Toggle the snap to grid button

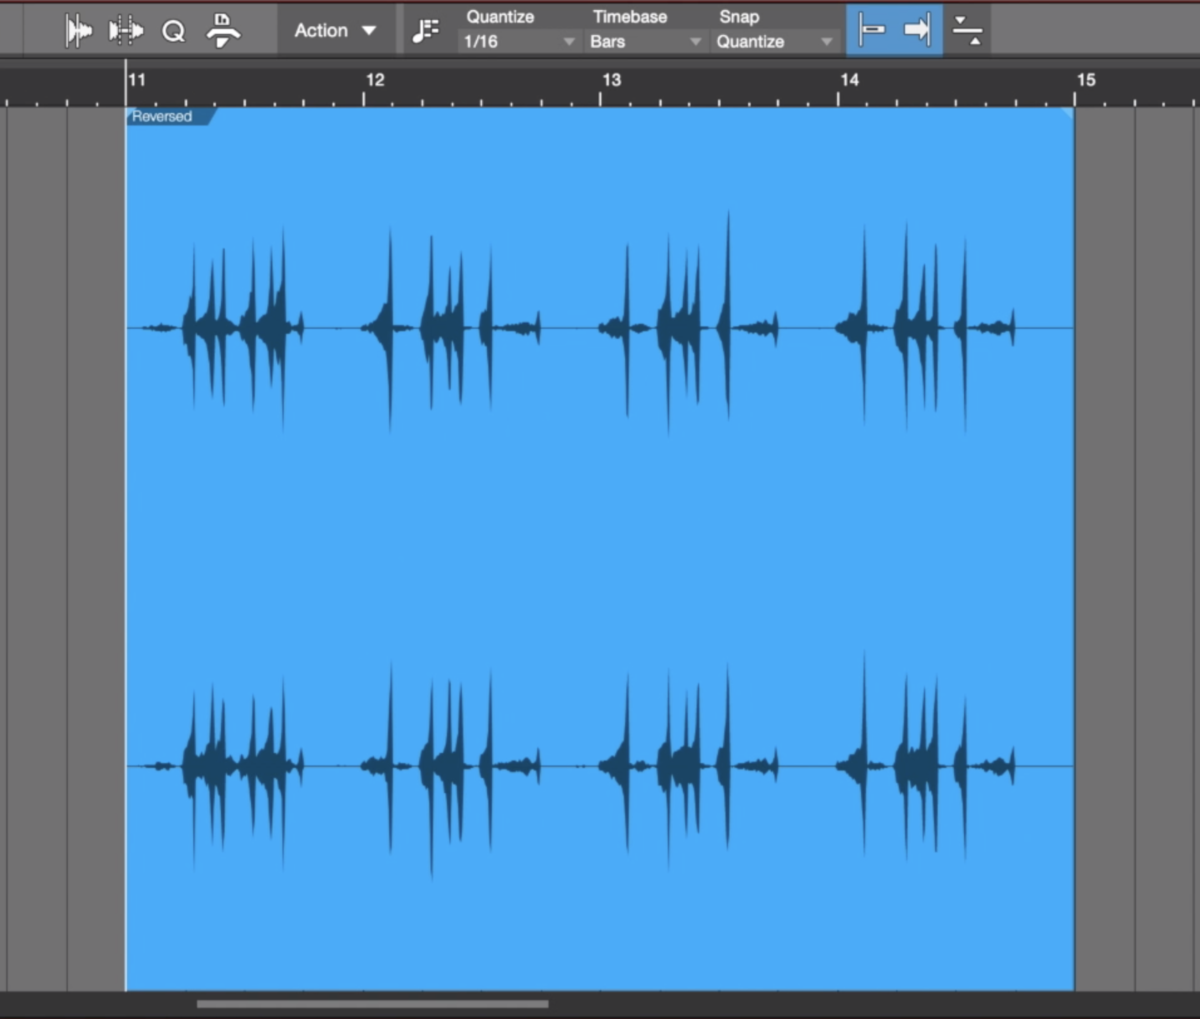point(871,30)
